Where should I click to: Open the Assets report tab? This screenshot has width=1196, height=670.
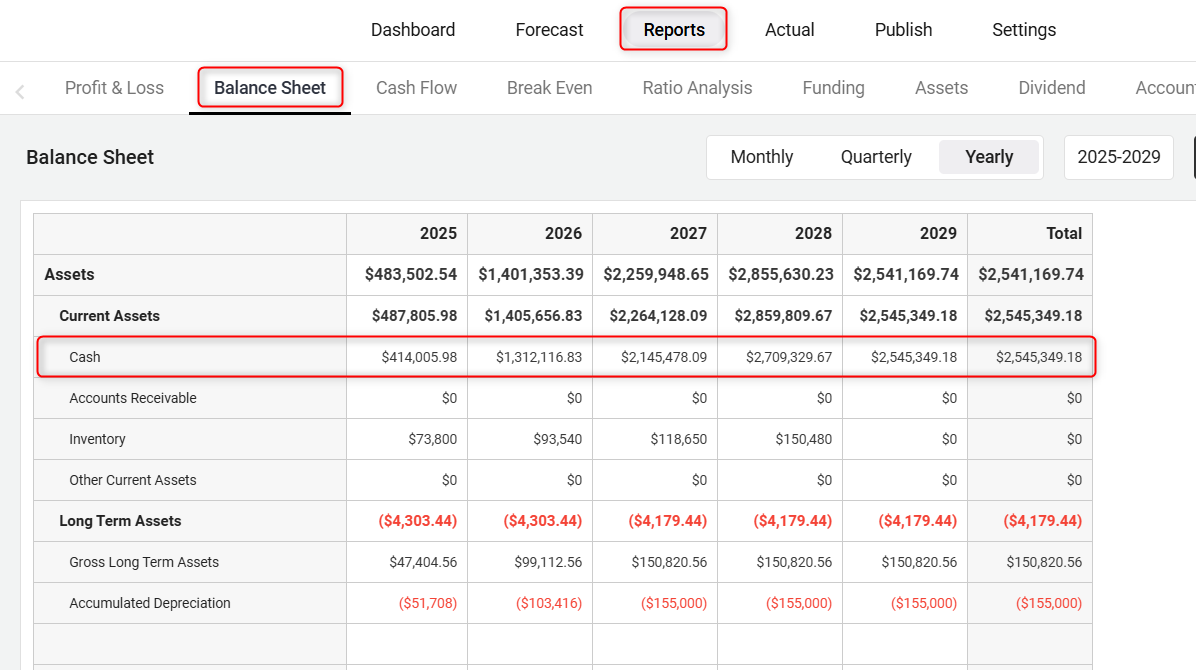(941, 88)
